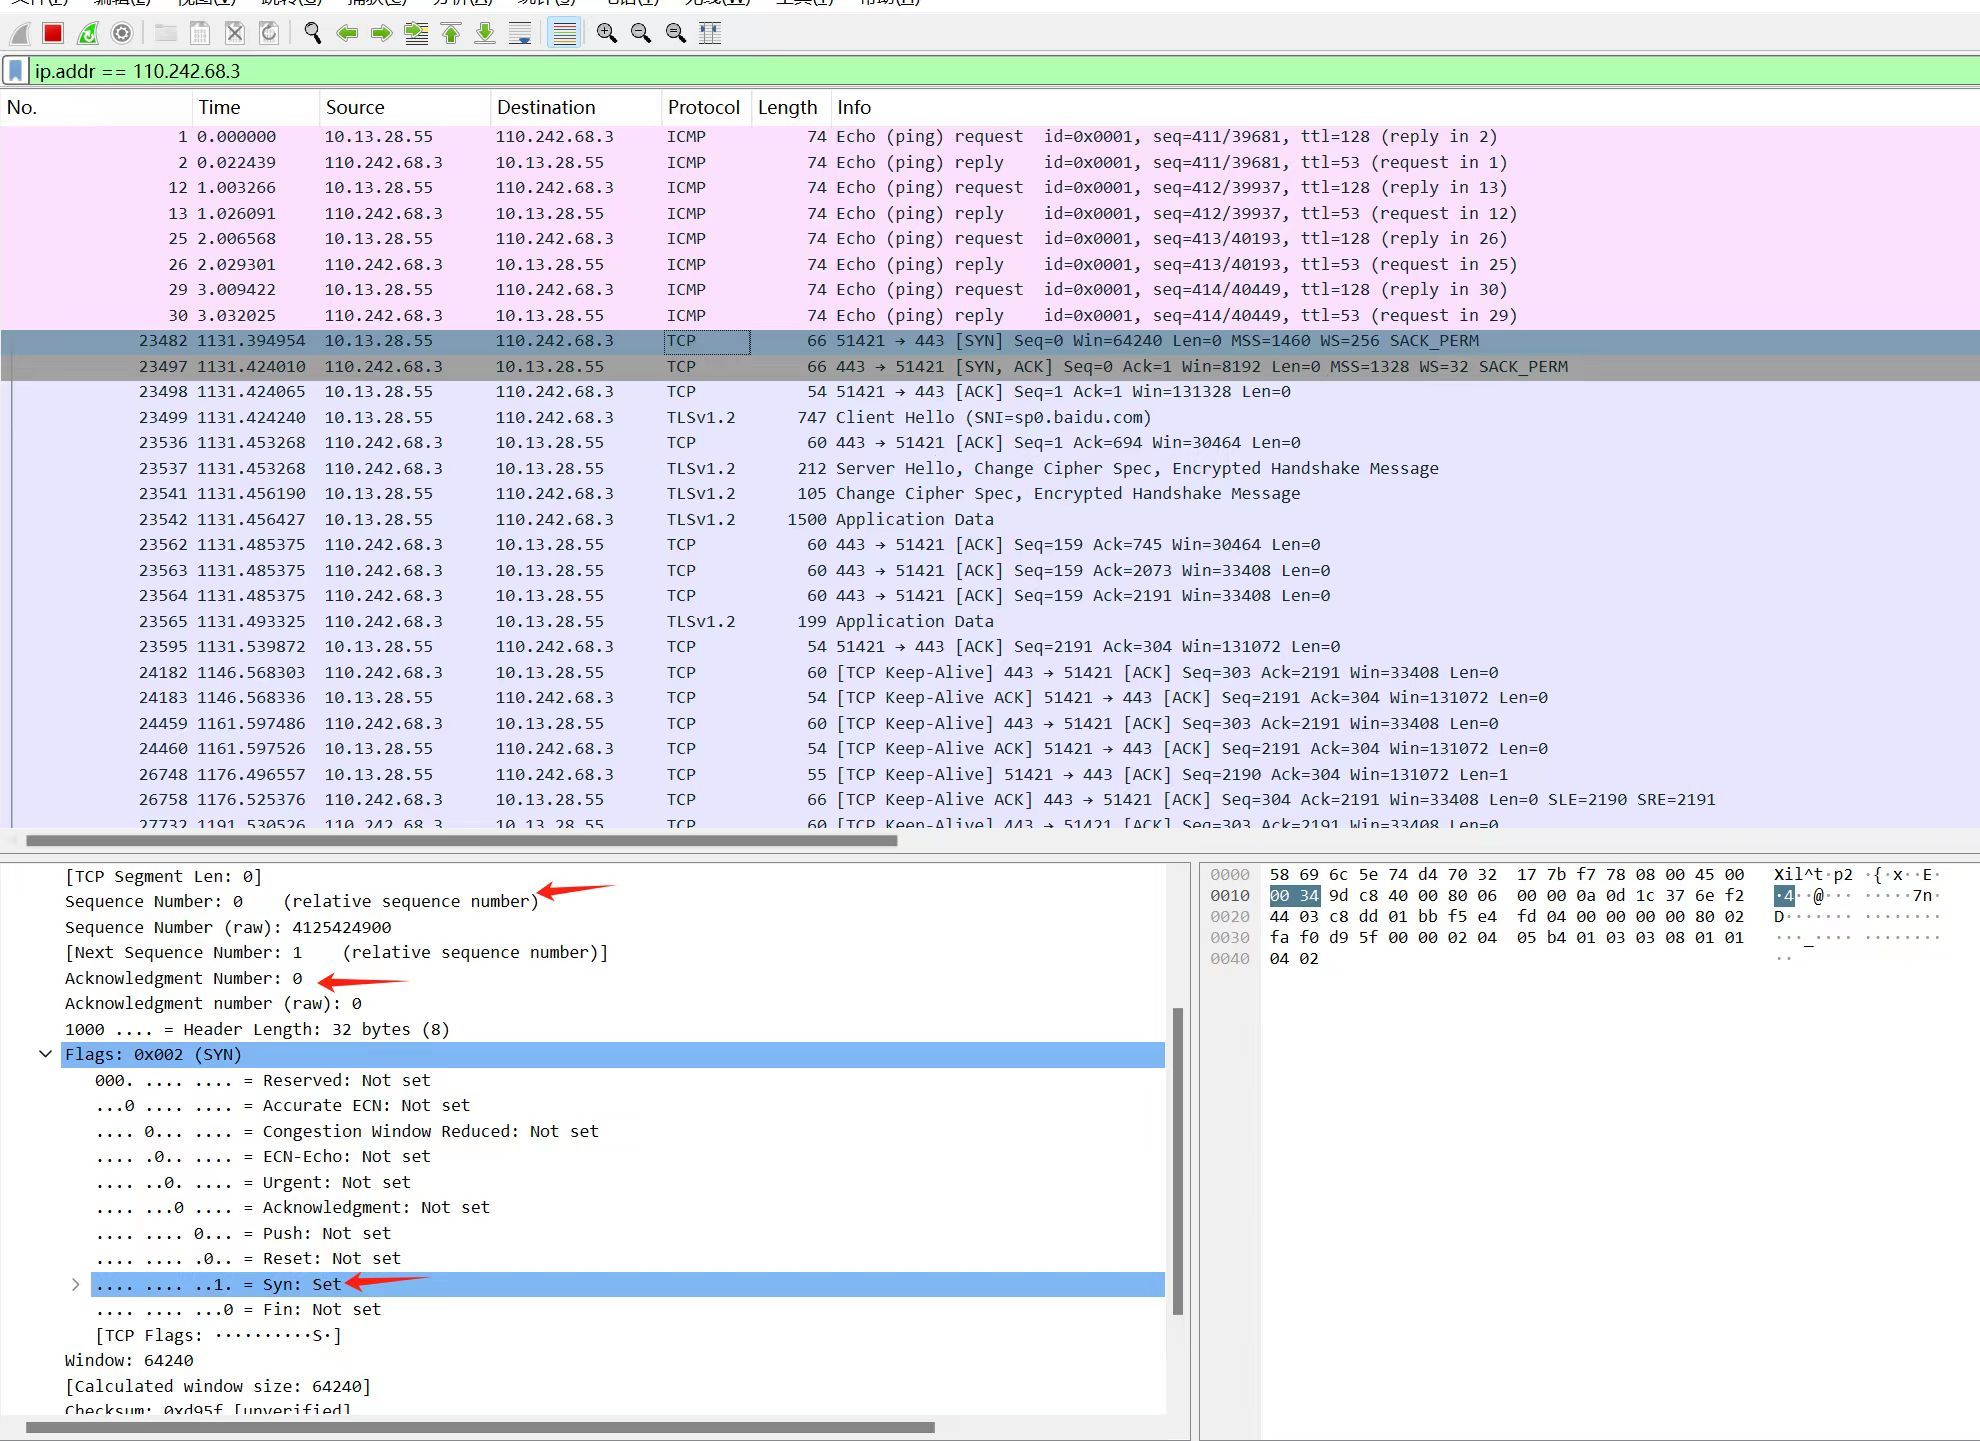Viewport: 1980px width, 1441px height.
Task: Sort by the No. column header
Action: click(96, 107)
